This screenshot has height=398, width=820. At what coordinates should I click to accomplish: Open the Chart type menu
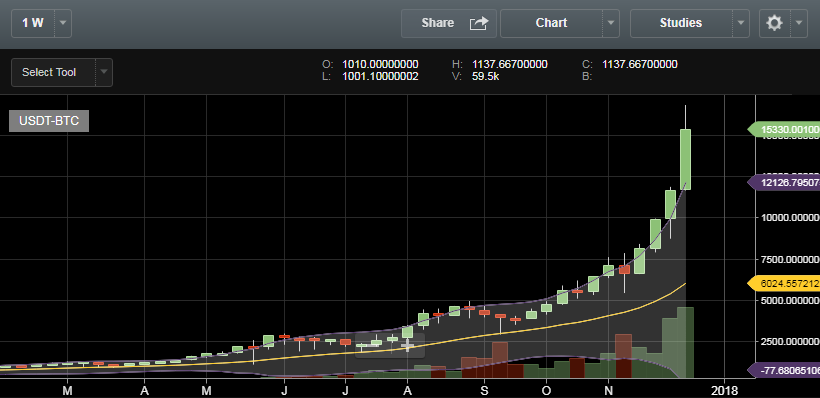[x=552, y=23]
